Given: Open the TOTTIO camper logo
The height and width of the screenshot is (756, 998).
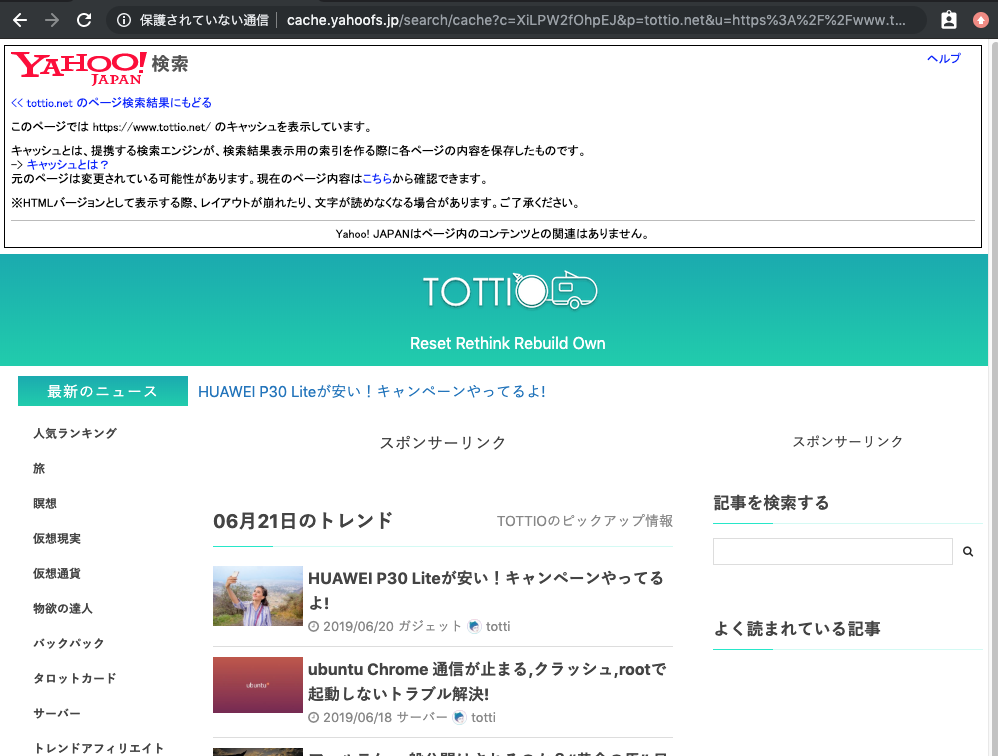Looking at the screenshot, I should [510, 290].
